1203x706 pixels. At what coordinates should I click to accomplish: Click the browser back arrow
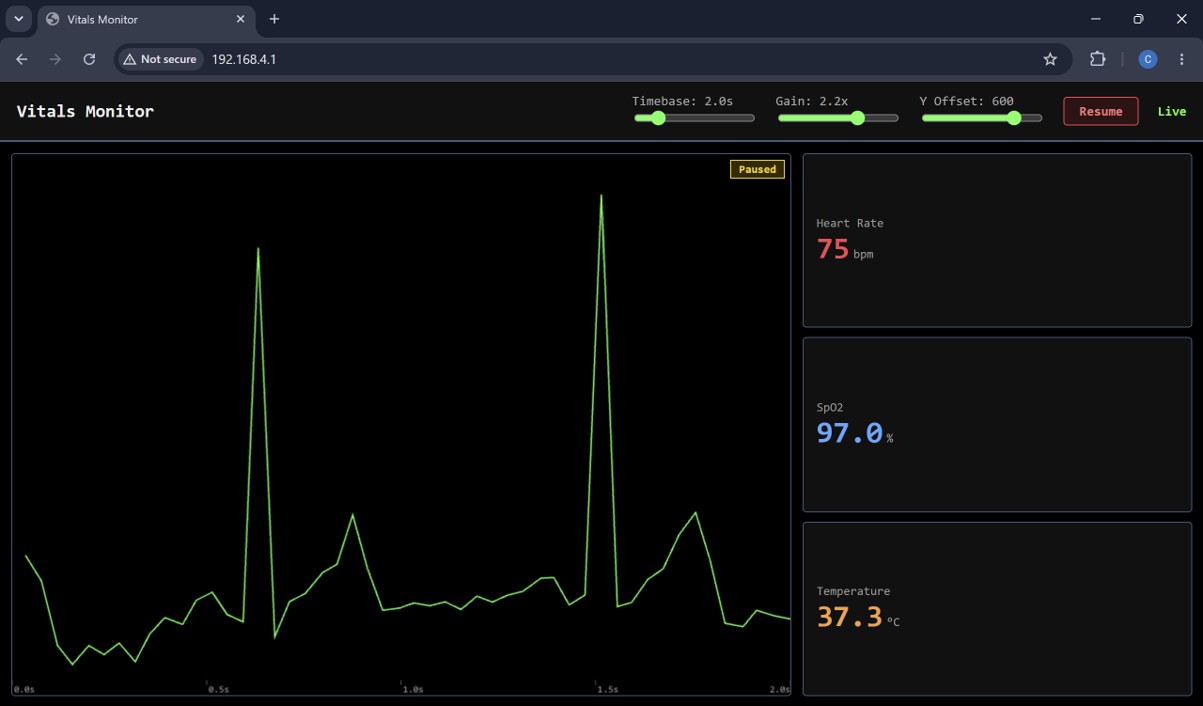pos(22,59)
